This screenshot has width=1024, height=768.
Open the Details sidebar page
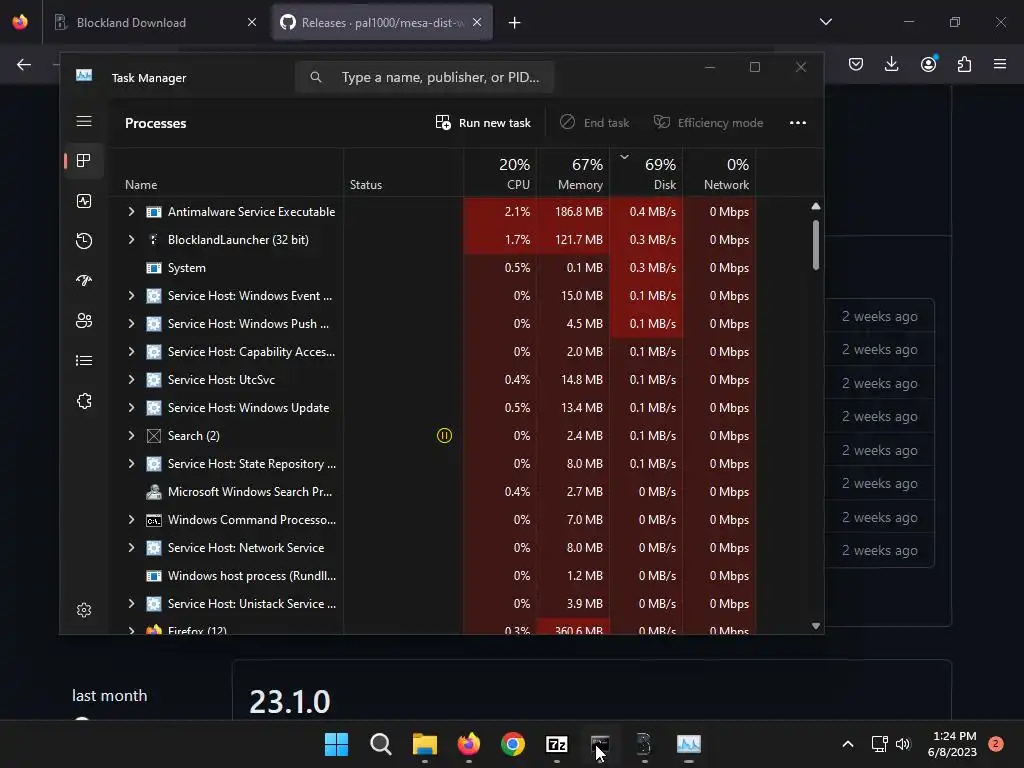click(x=84, y=360)
